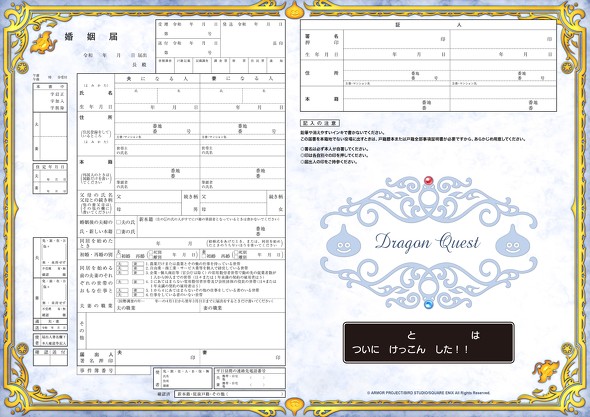This screenshot has width=590, height=417.
Task: Click the 夫になる人 column header
Action: [157, 78]
